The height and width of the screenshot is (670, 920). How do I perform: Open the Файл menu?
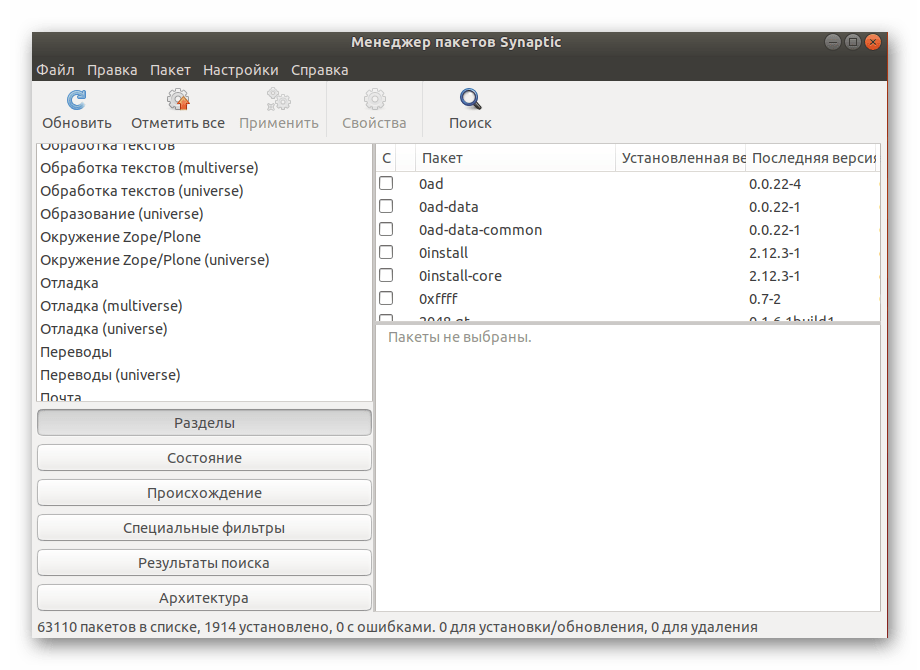(x=55, y=70)
